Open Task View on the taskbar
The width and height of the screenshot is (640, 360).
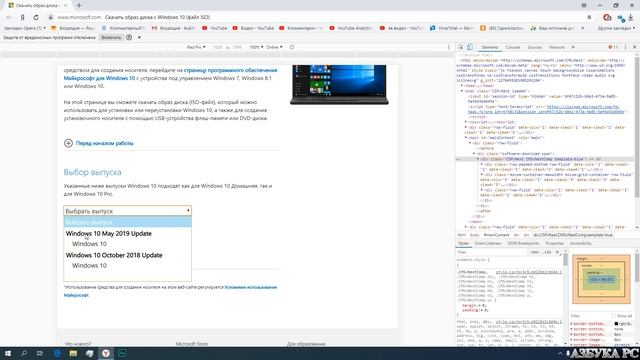click(x=40, y=353)
